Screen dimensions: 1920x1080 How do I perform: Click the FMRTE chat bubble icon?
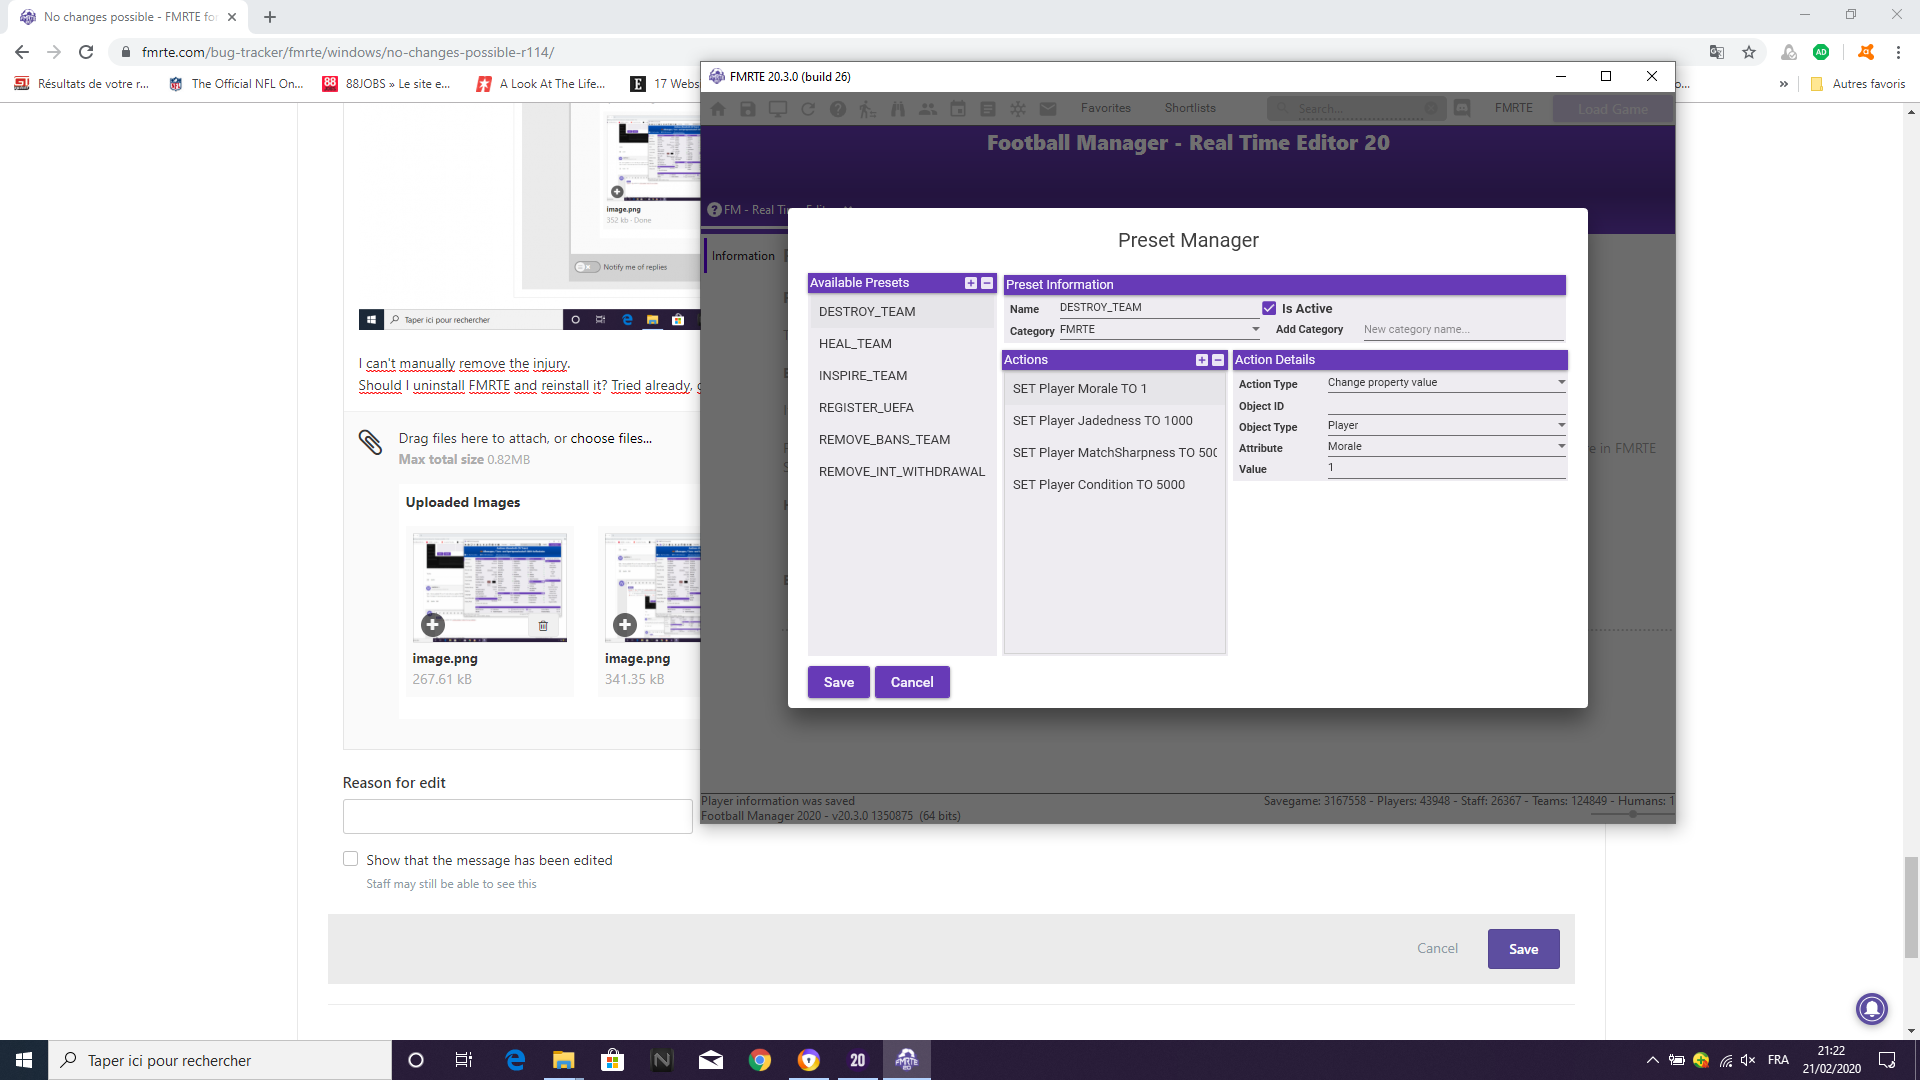(1462, 108)
